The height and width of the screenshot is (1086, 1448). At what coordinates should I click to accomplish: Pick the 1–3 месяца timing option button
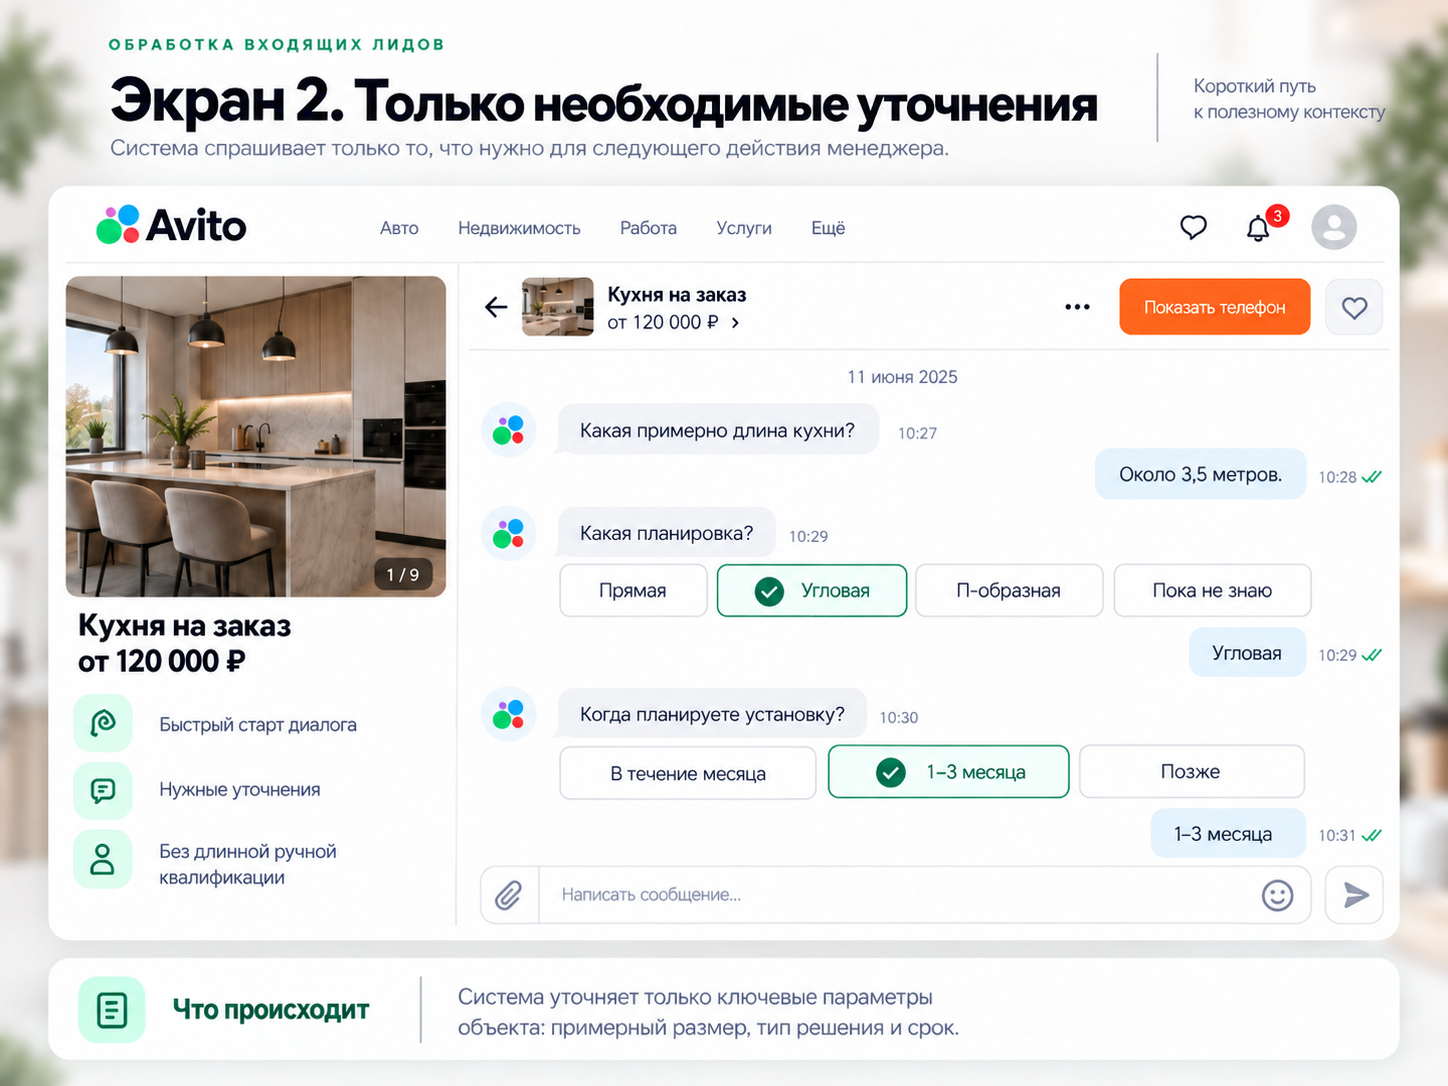point(948,772)
